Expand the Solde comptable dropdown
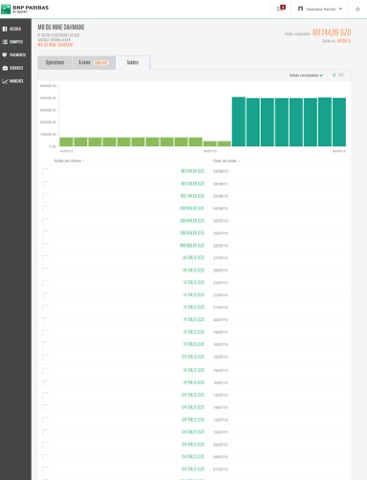 pos(306,75)
